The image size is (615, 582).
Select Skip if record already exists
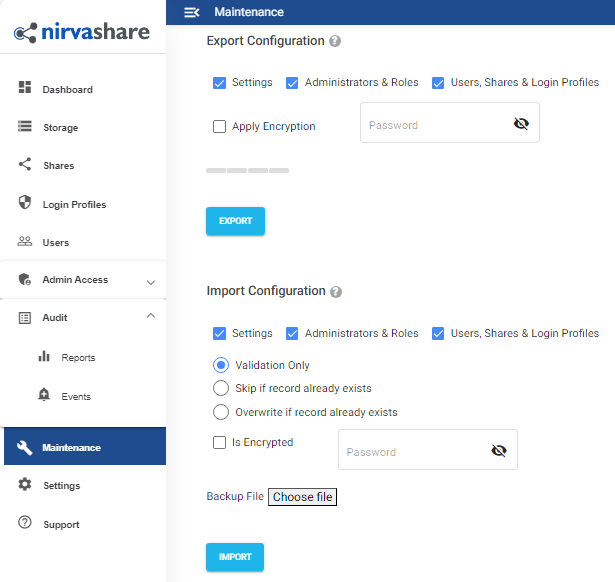coord(221,388)
